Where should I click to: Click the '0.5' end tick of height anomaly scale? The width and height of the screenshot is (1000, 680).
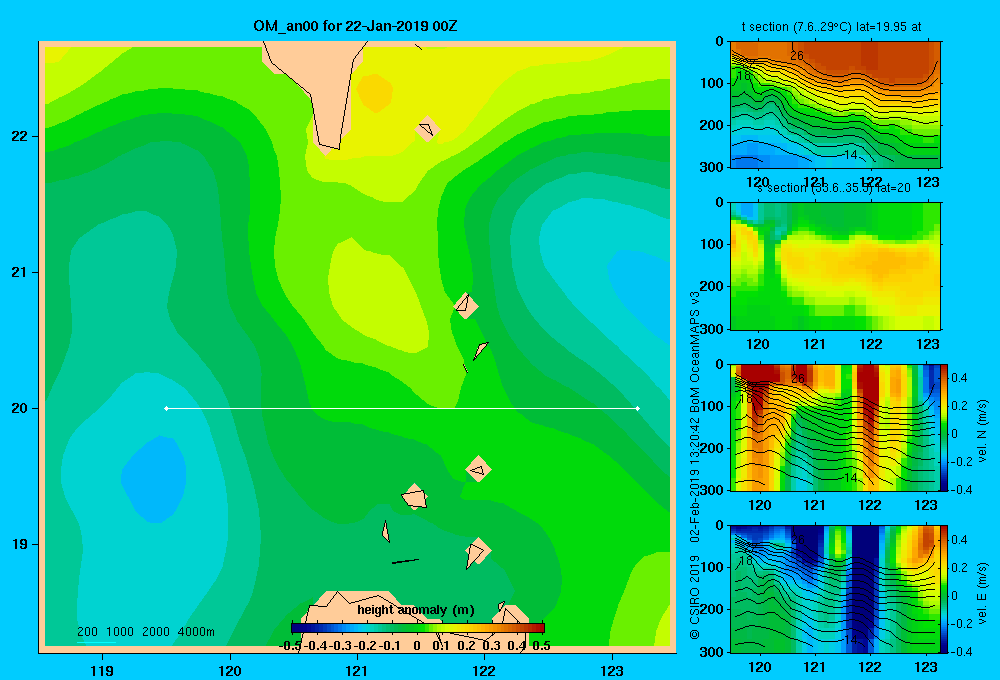541,646
